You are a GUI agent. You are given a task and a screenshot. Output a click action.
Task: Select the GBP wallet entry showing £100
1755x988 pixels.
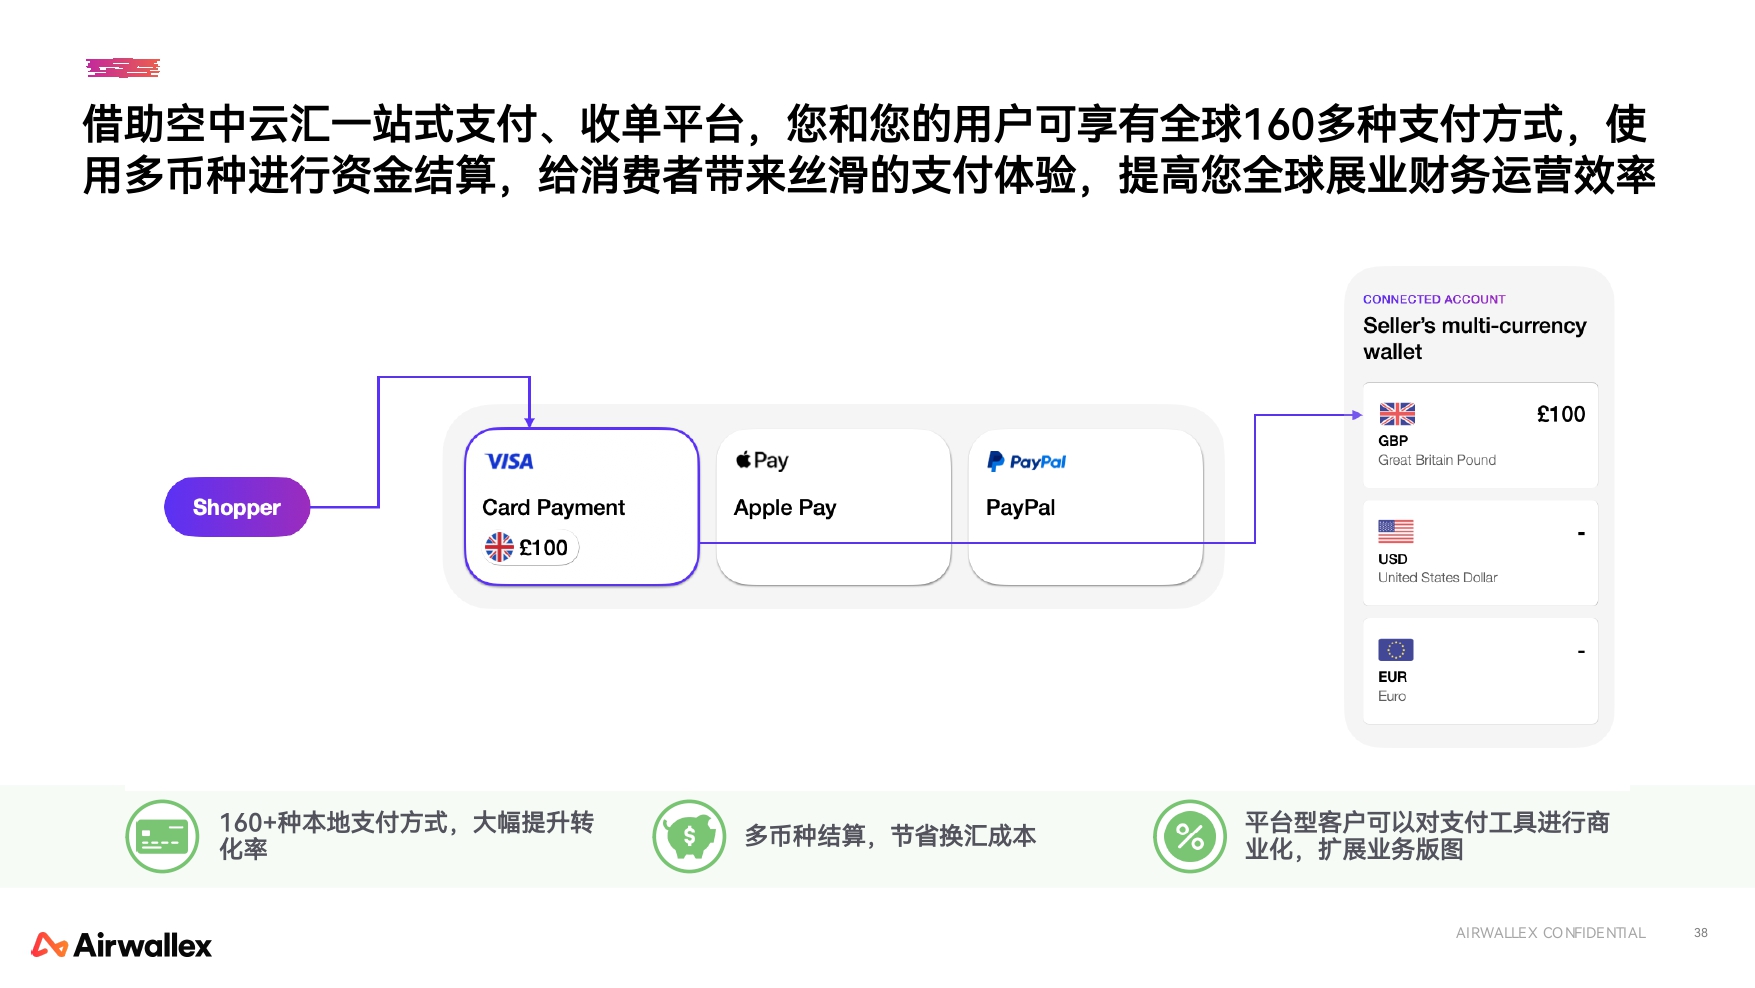pyautogui.click(x=1480, y=434)
